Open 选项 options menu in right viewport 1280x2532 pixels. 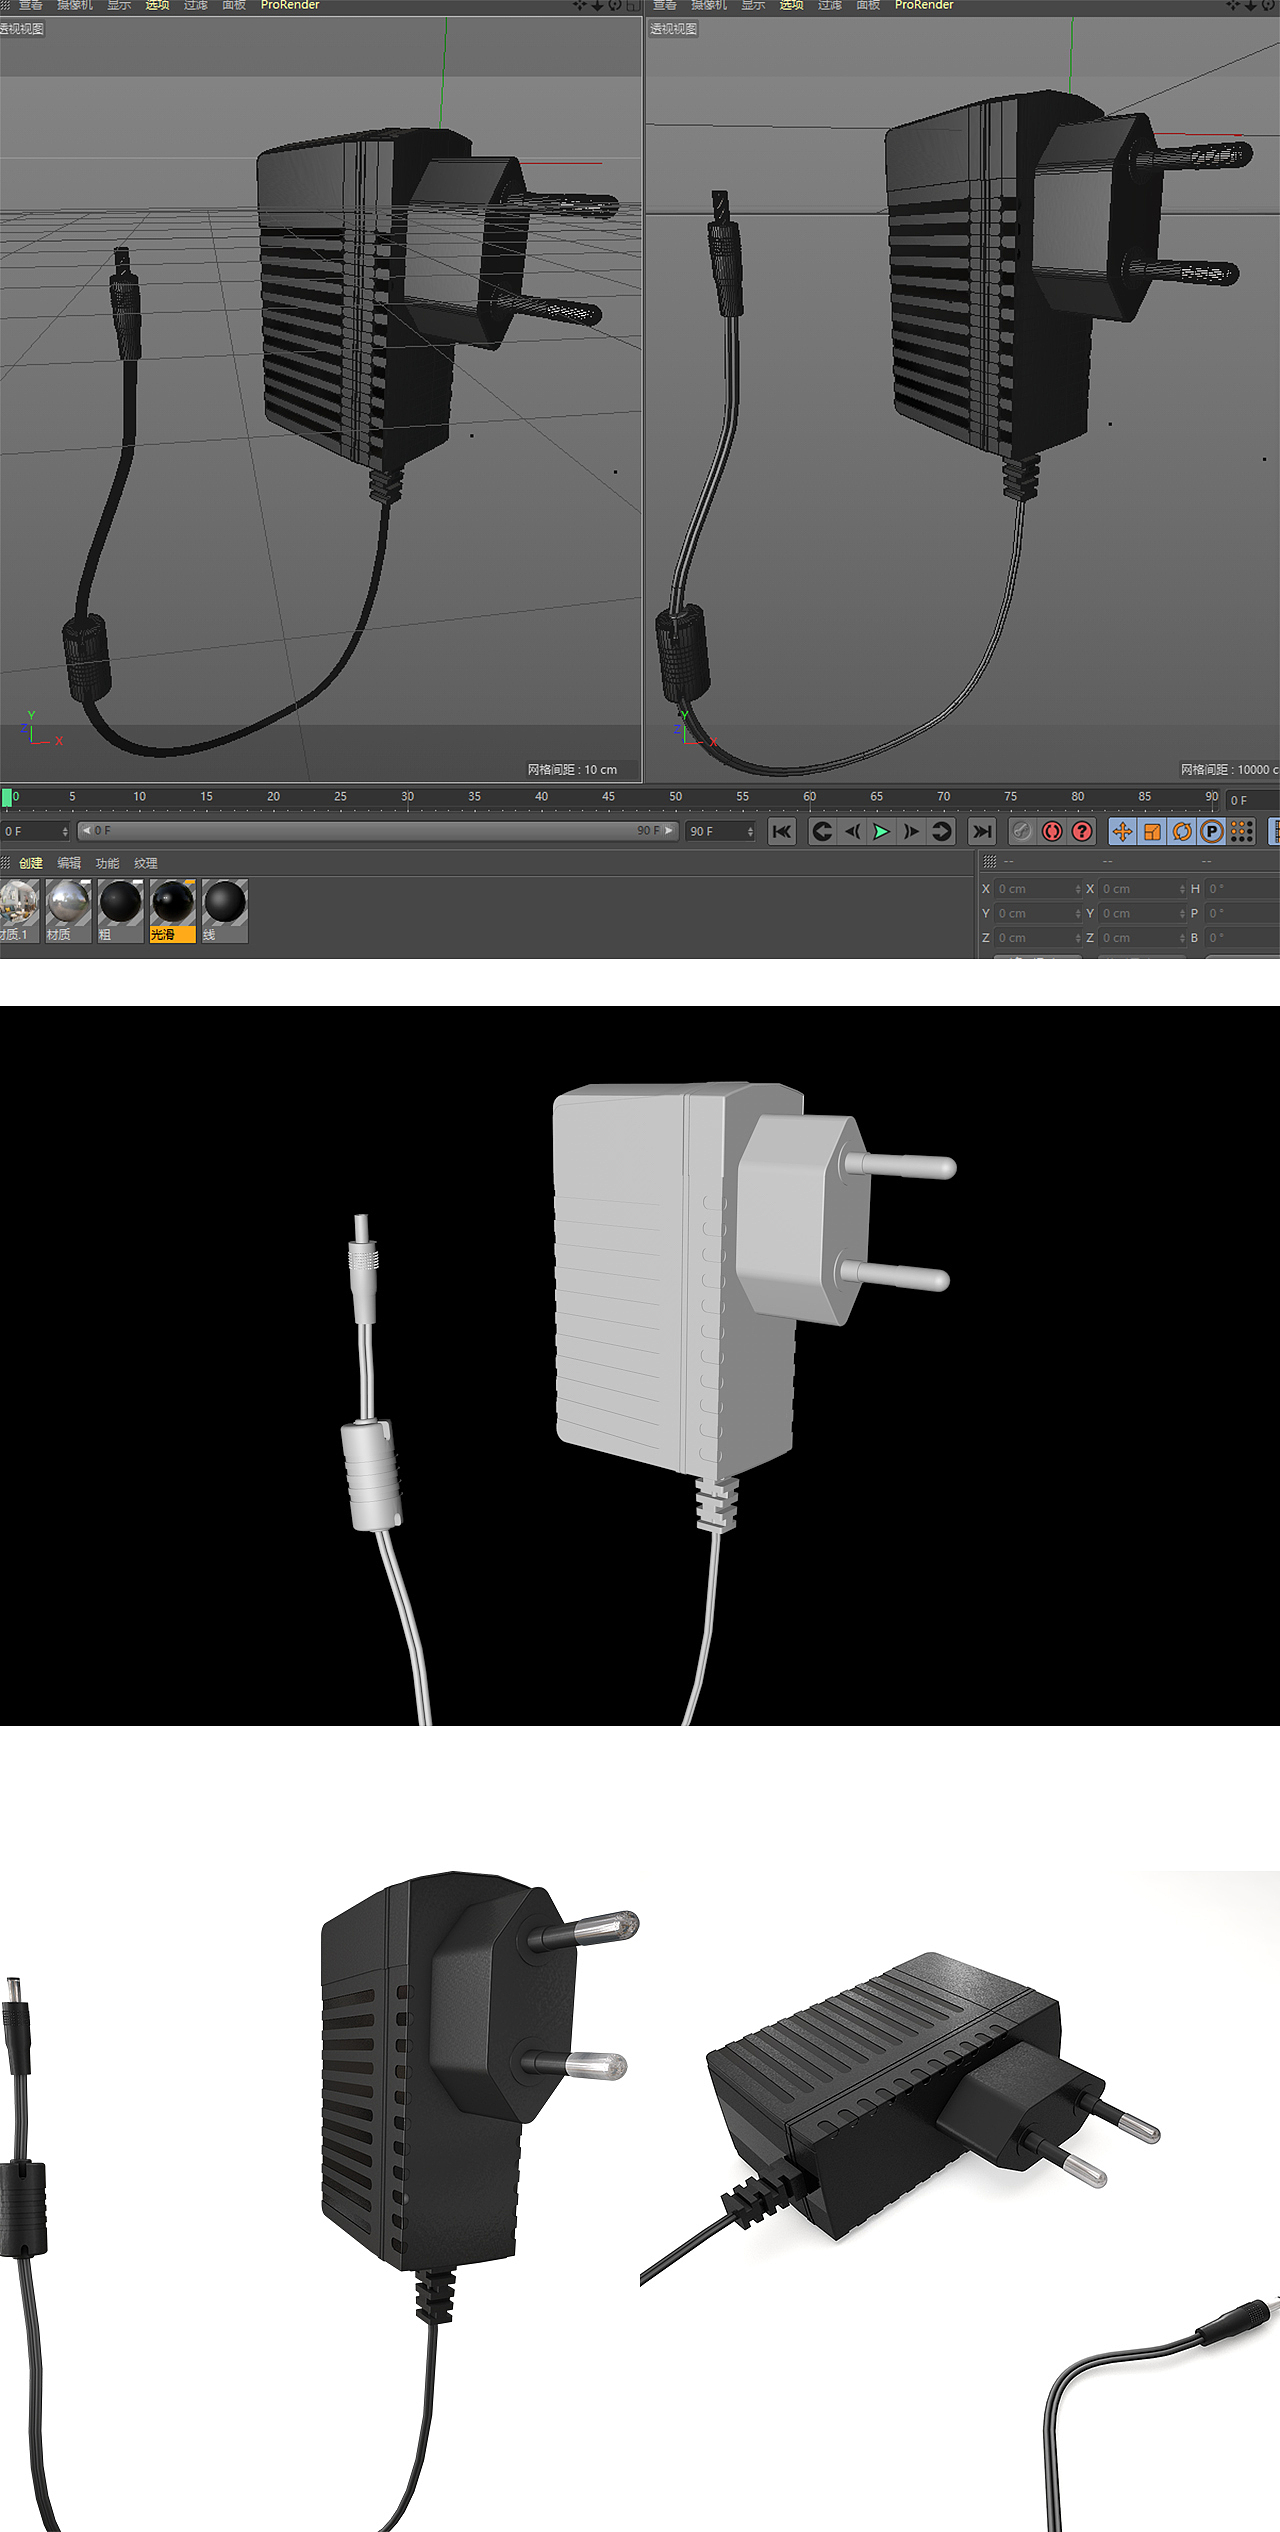tap(791, 5)
